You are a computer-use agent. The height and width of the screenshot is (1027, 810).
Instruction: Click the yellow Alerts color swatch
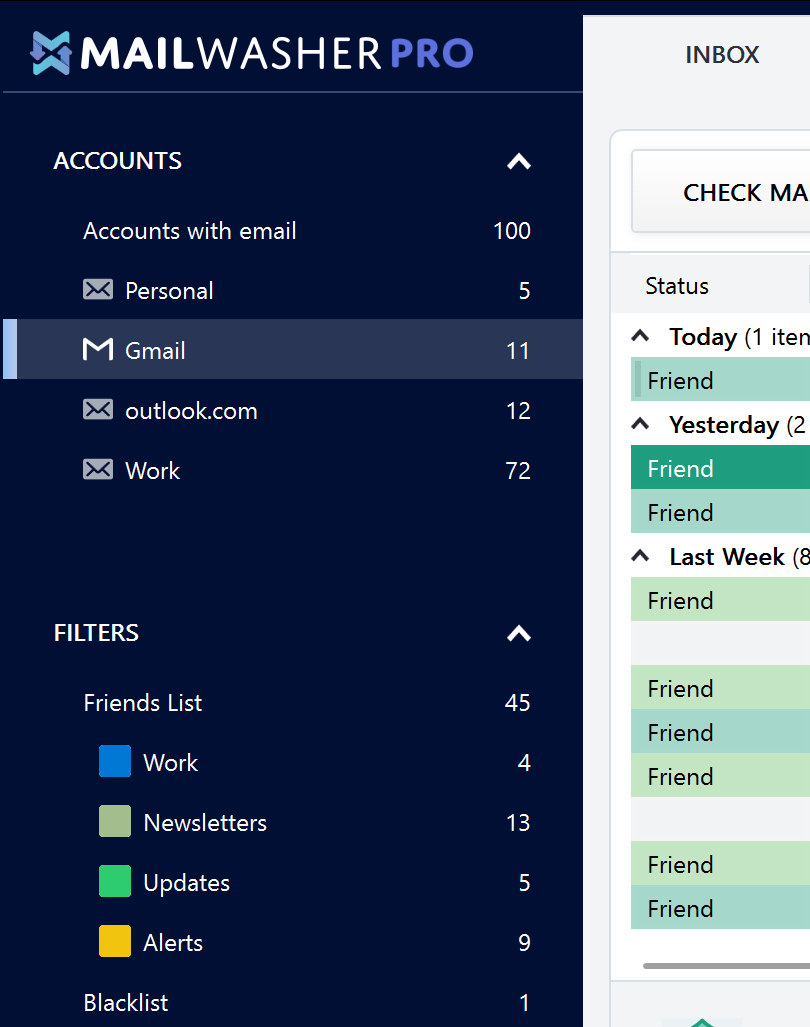(x=115, y=941)
